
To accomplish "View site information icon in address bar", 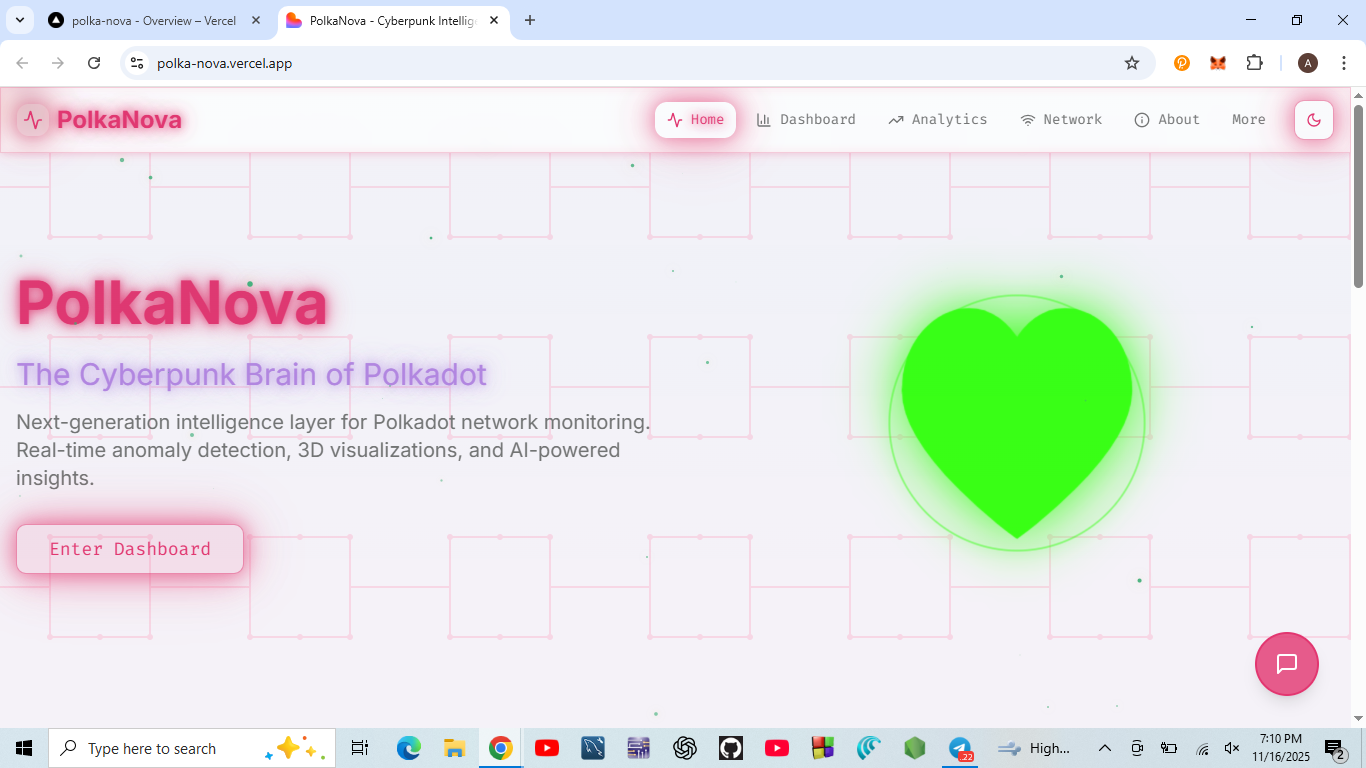I will click(x=138, y=63).
